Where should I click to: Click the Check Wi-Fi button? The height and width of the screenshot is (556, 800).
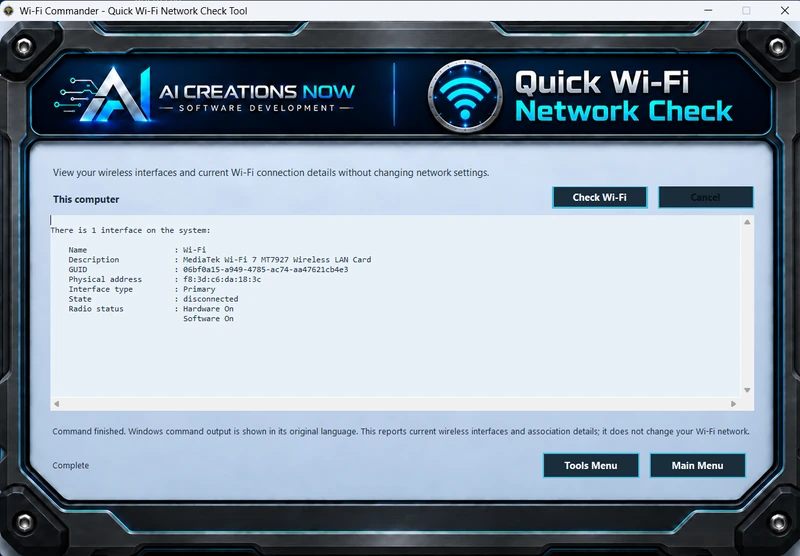599,197
